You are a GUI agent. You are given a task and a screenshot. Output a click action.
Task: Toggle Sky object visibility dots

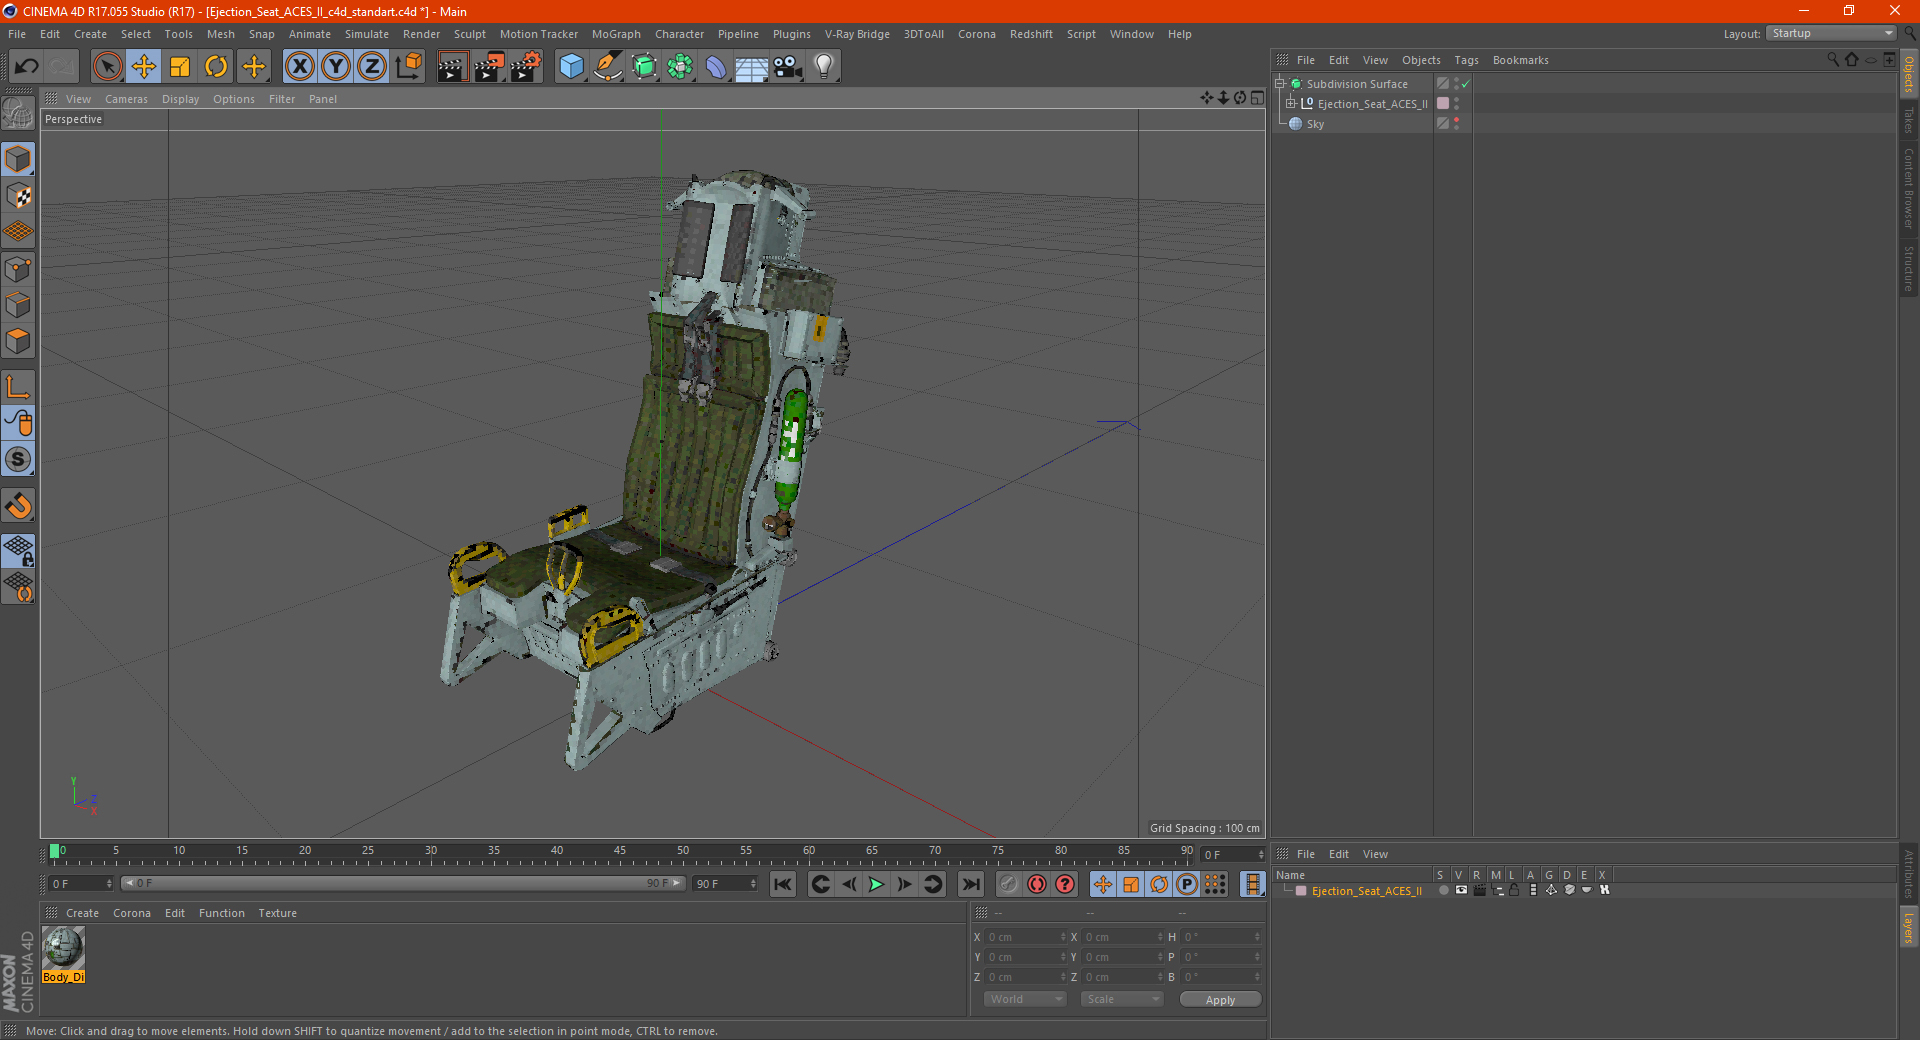click(1457, 124)
